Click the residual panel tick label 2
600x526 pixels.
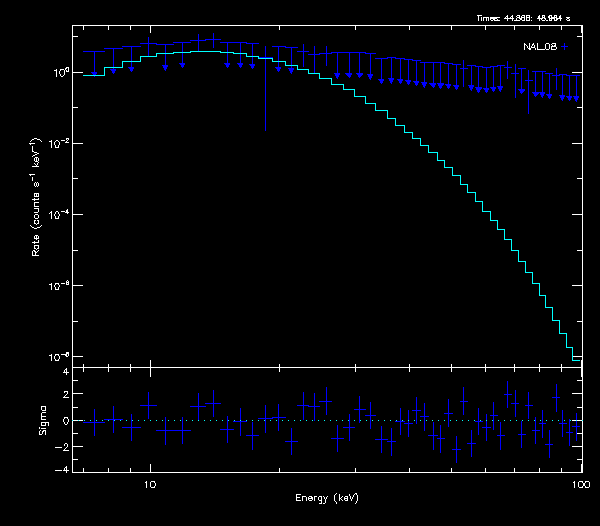[x=65, y=396]
